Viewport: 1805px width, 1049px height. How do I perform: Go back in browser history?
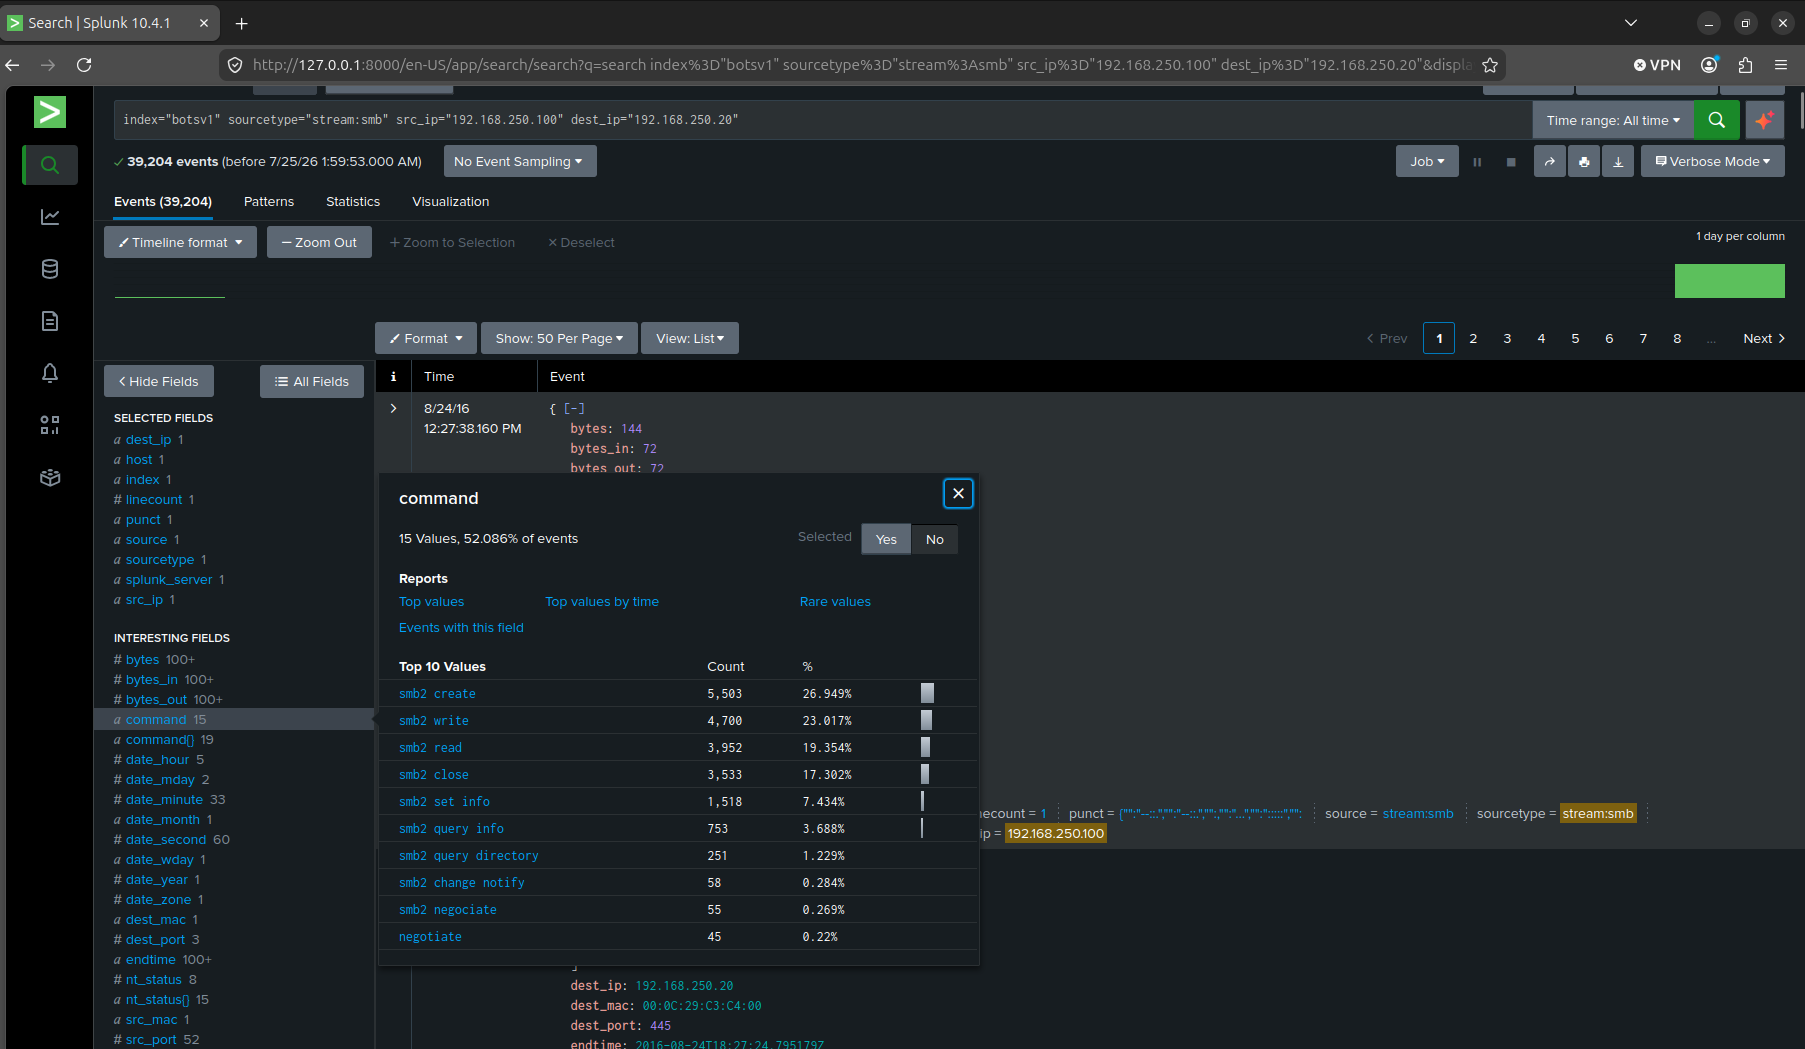(x=13, y=65)
